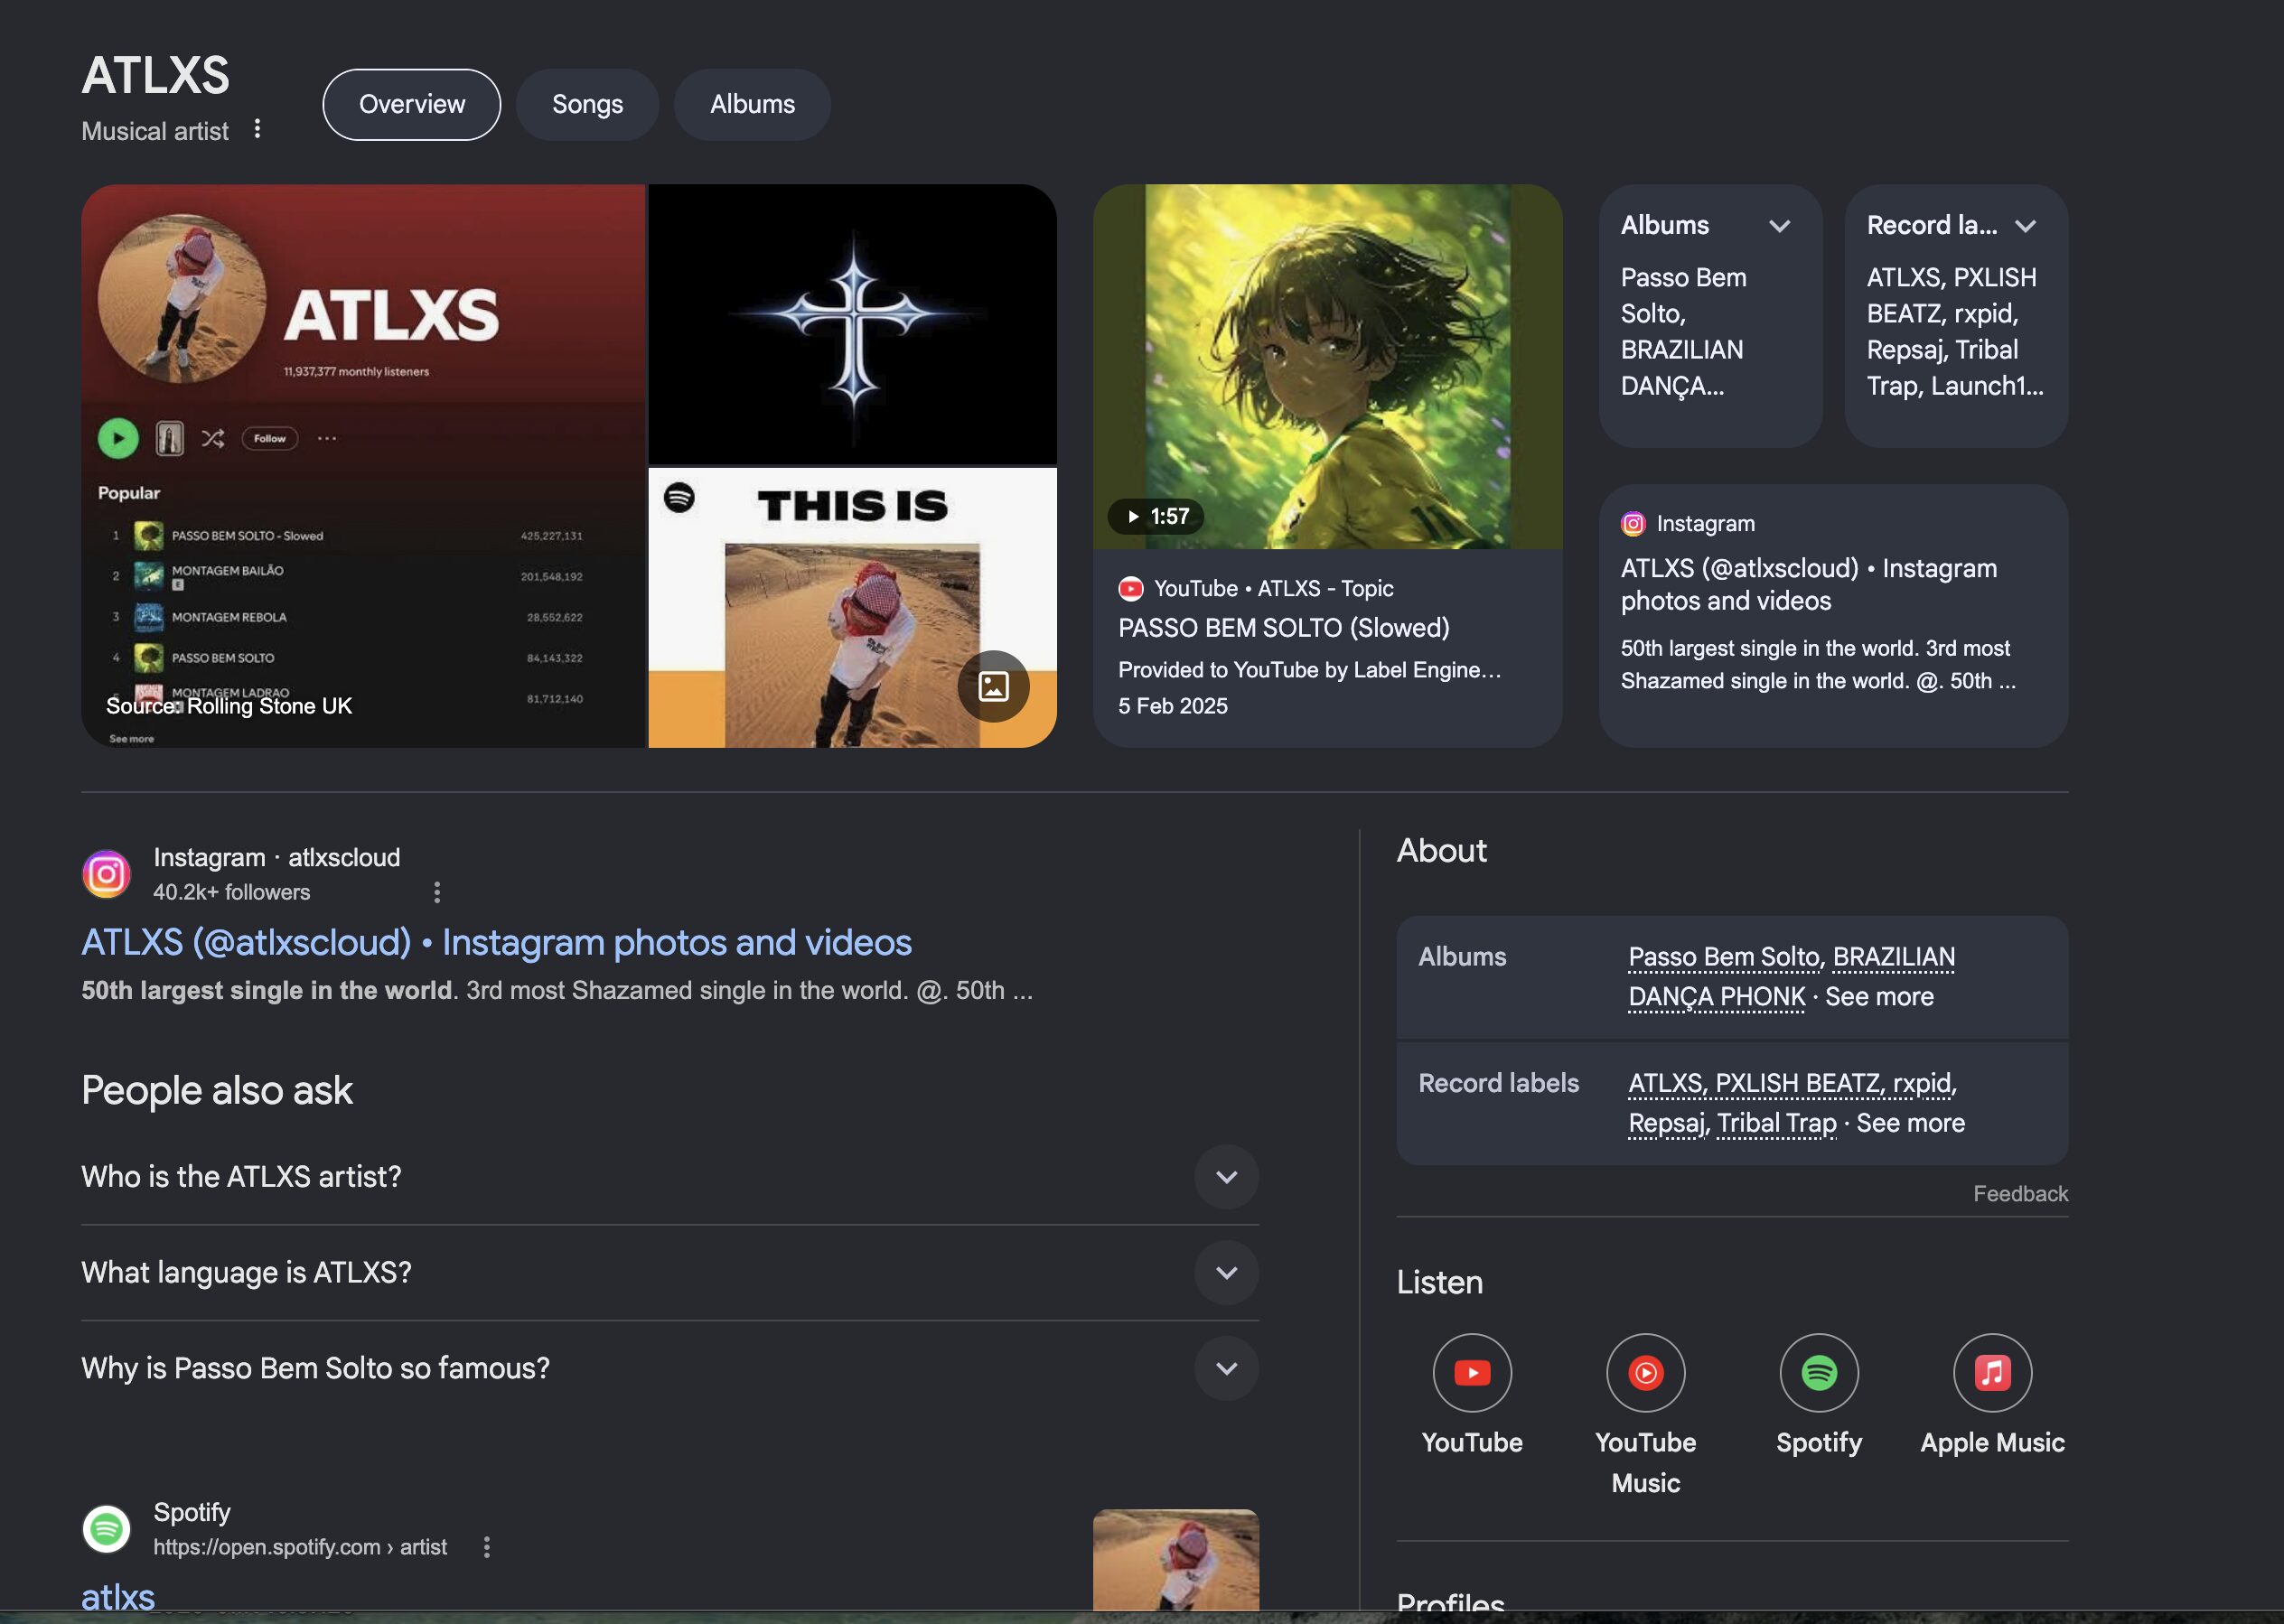
Task: Click the Instagram · atlxscloud source name
Action: point(277,858)
